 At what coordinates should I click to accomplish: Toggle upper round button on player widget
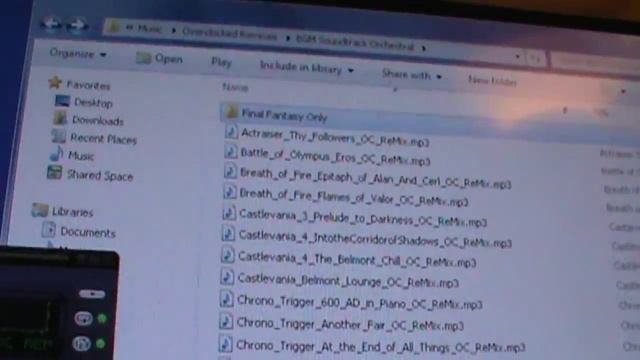(x=83, y=318)
